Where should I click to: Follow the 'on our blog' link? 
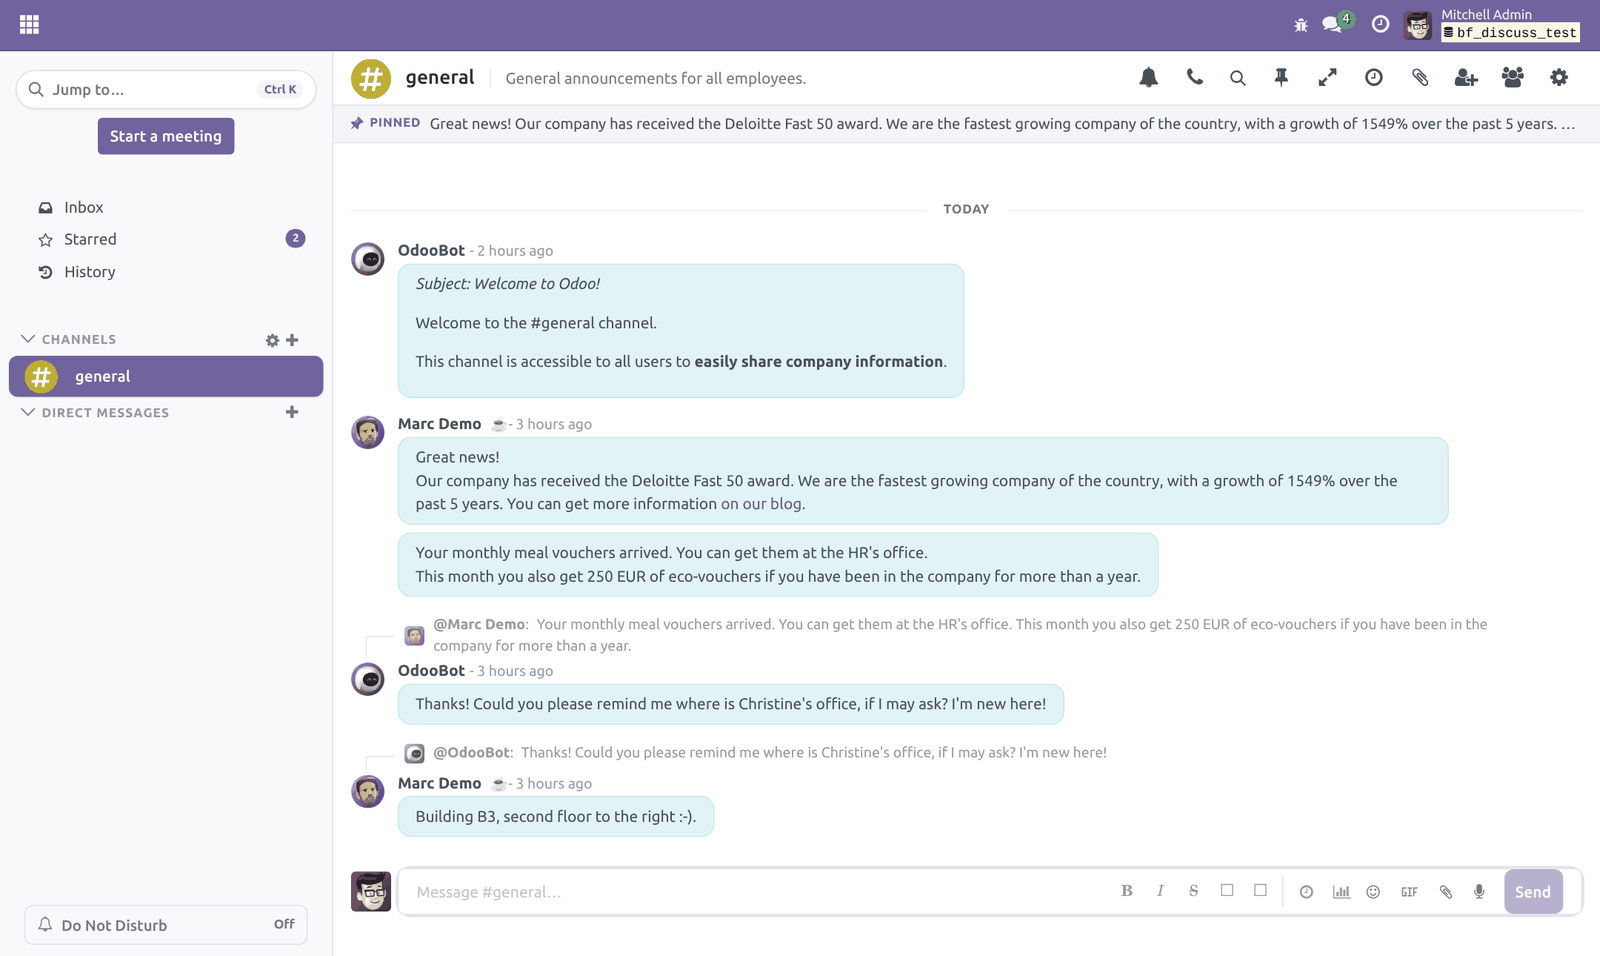coord(761,504)
